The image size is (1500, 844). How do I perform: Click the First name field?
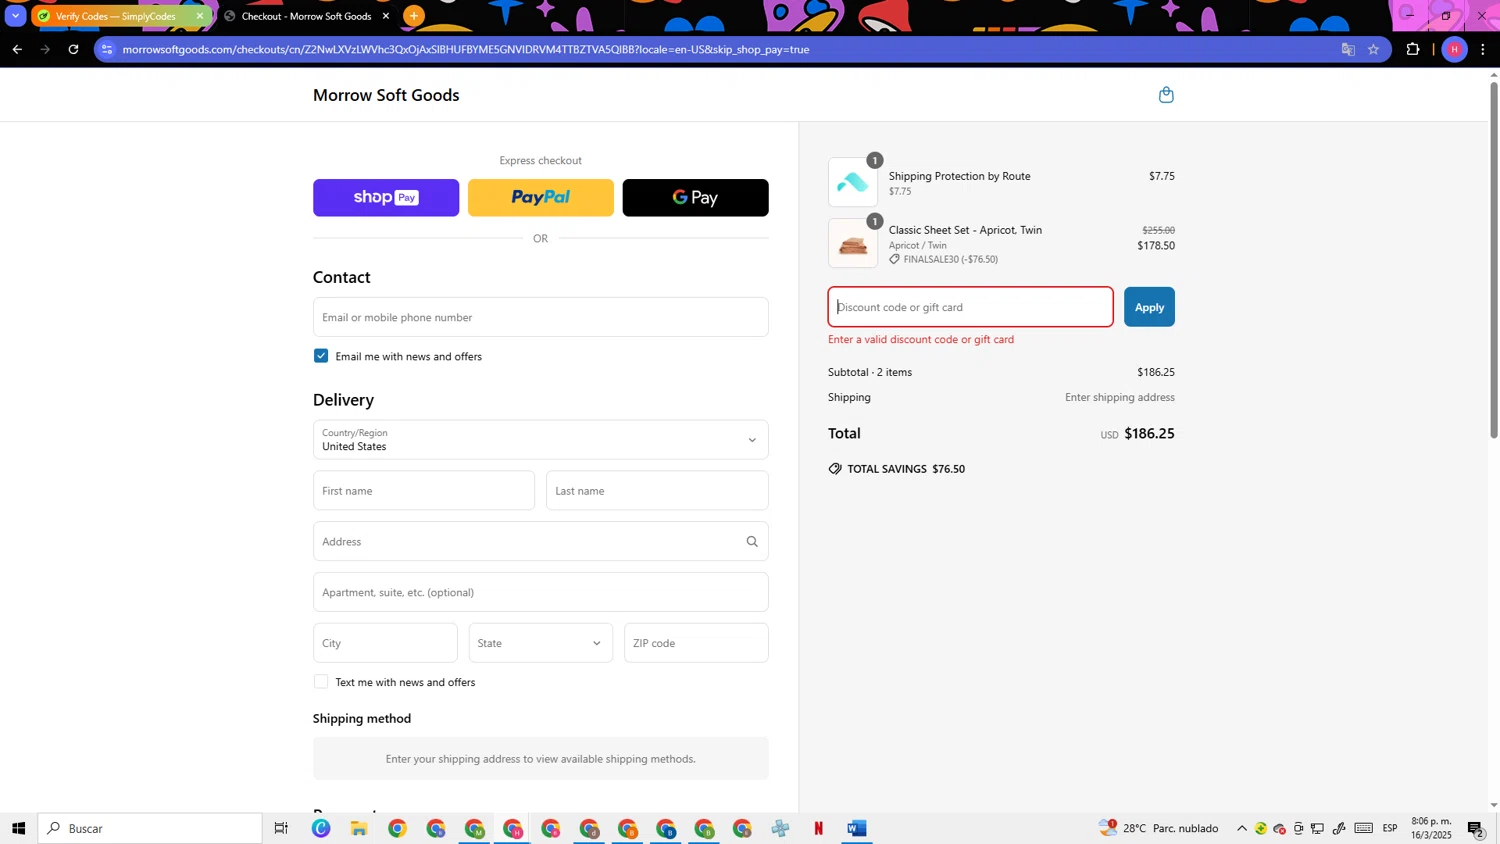pyautogui.click(x=424, y=491)
